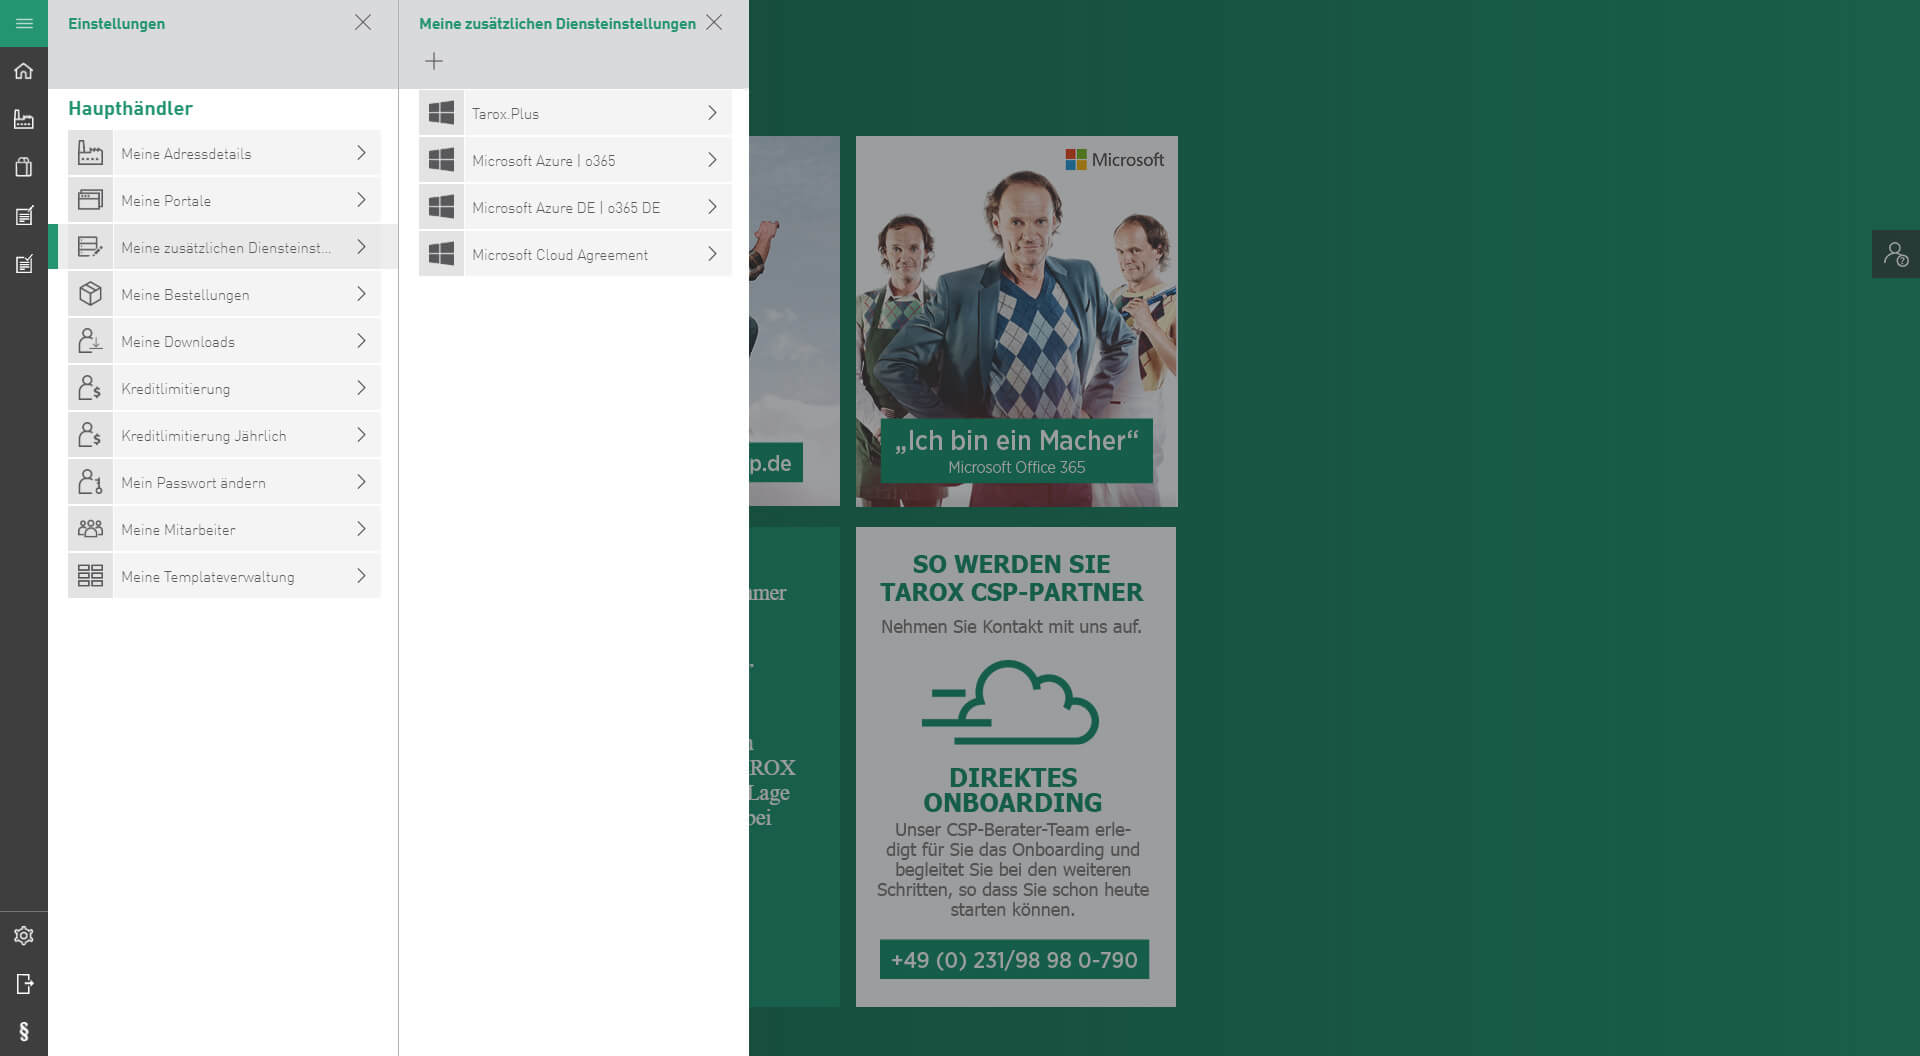1920x1056 pixels.
Task: Click the Meine Mitarbeiter group icon
Action: 90,529
